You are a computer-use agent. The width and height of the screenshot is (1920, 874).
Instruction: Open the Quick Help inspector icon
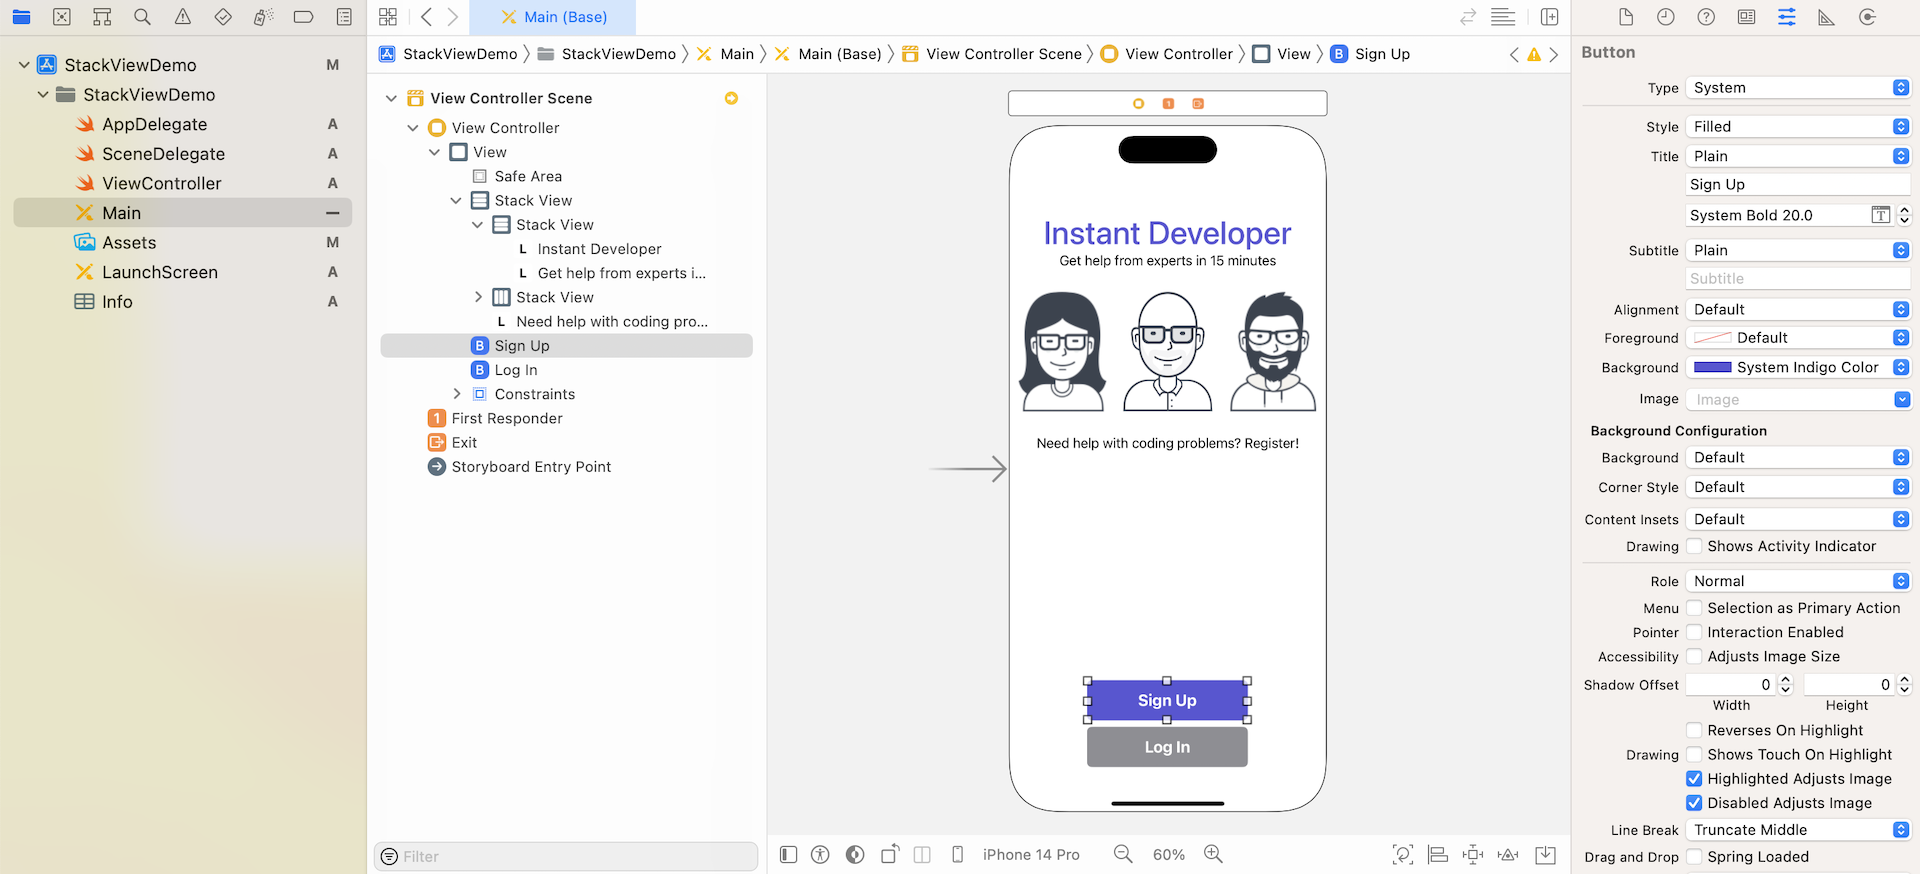point(1706,17)
